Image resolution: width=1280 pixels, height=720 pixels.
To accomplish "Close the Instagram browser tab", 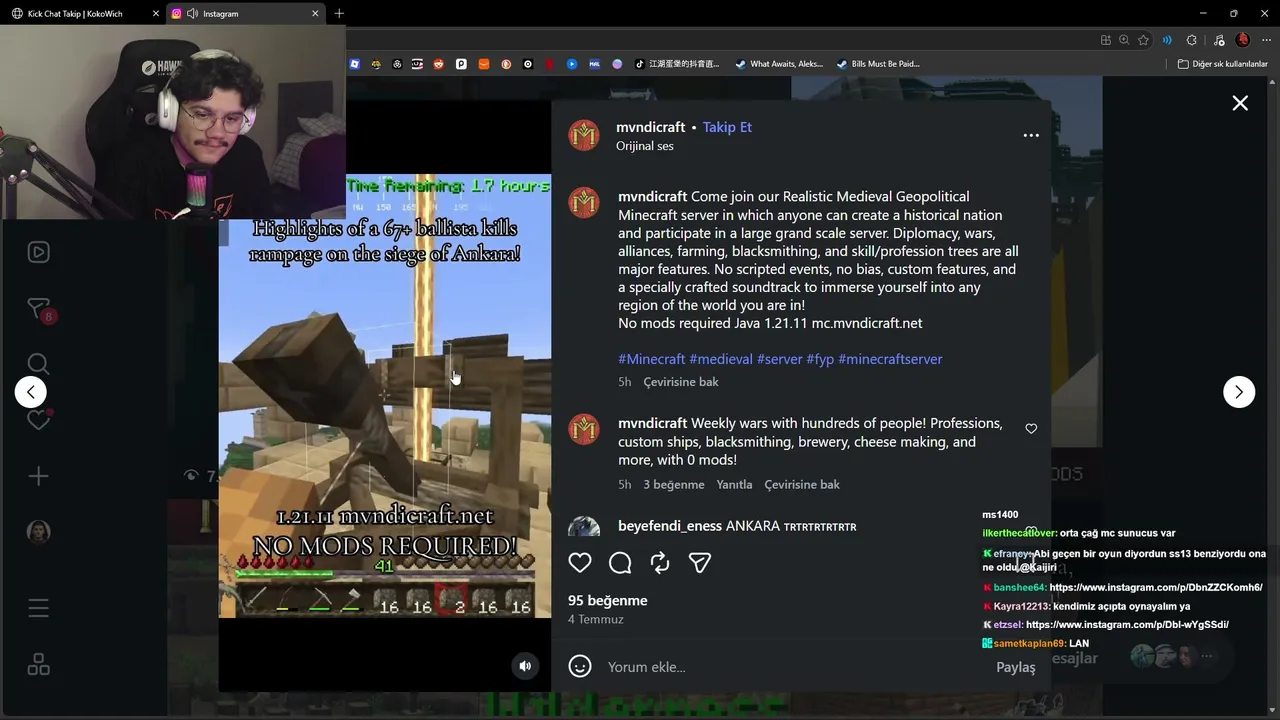I will click(315, 14).
